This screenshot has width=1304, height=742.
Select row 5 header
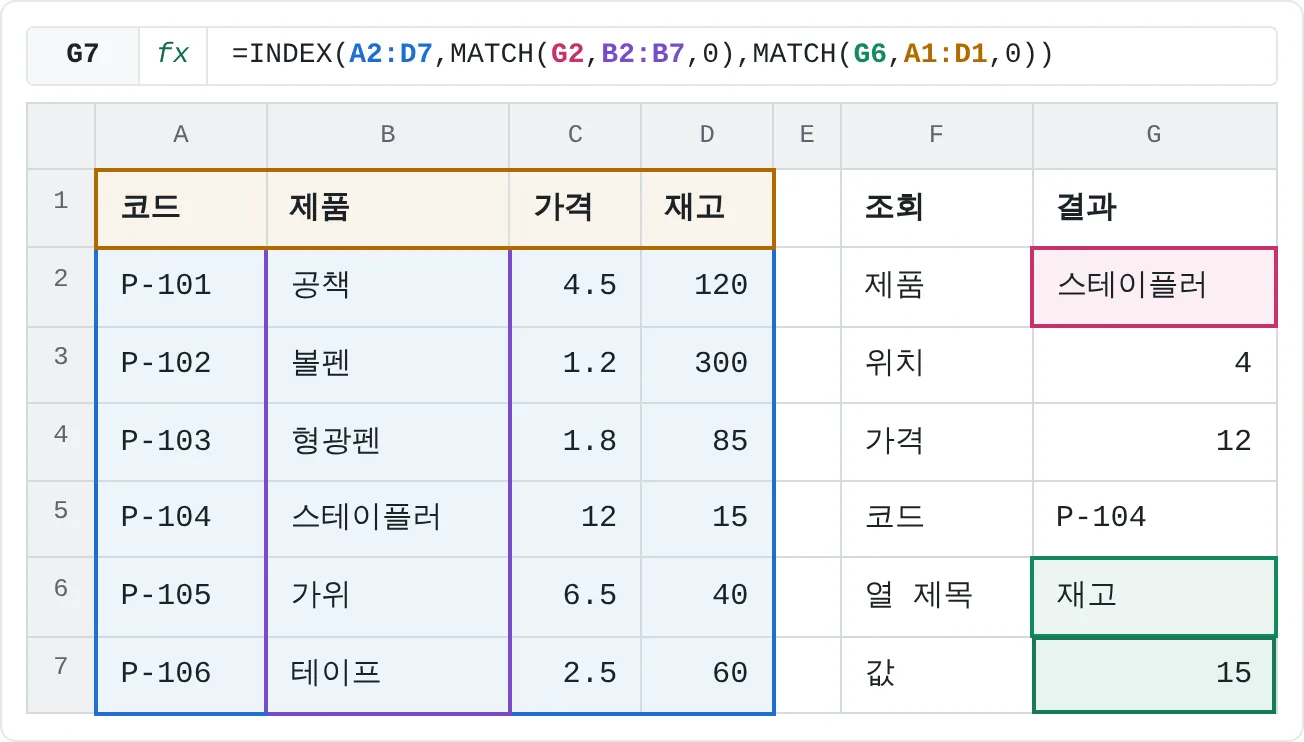[x=61, y=518]
